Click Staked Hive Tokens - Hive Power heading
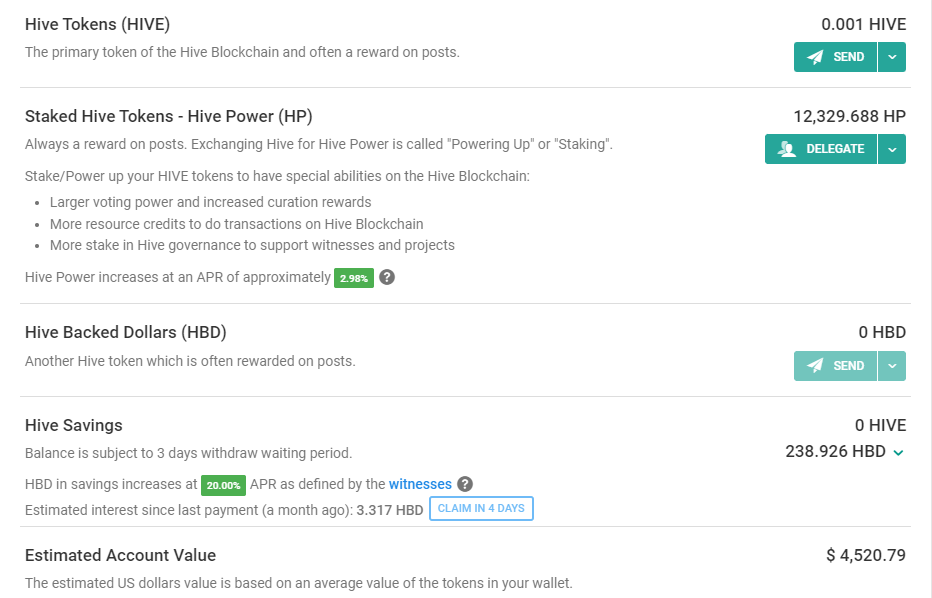The width and height of the screenshot is (932, 598). (x=169, y=117)
